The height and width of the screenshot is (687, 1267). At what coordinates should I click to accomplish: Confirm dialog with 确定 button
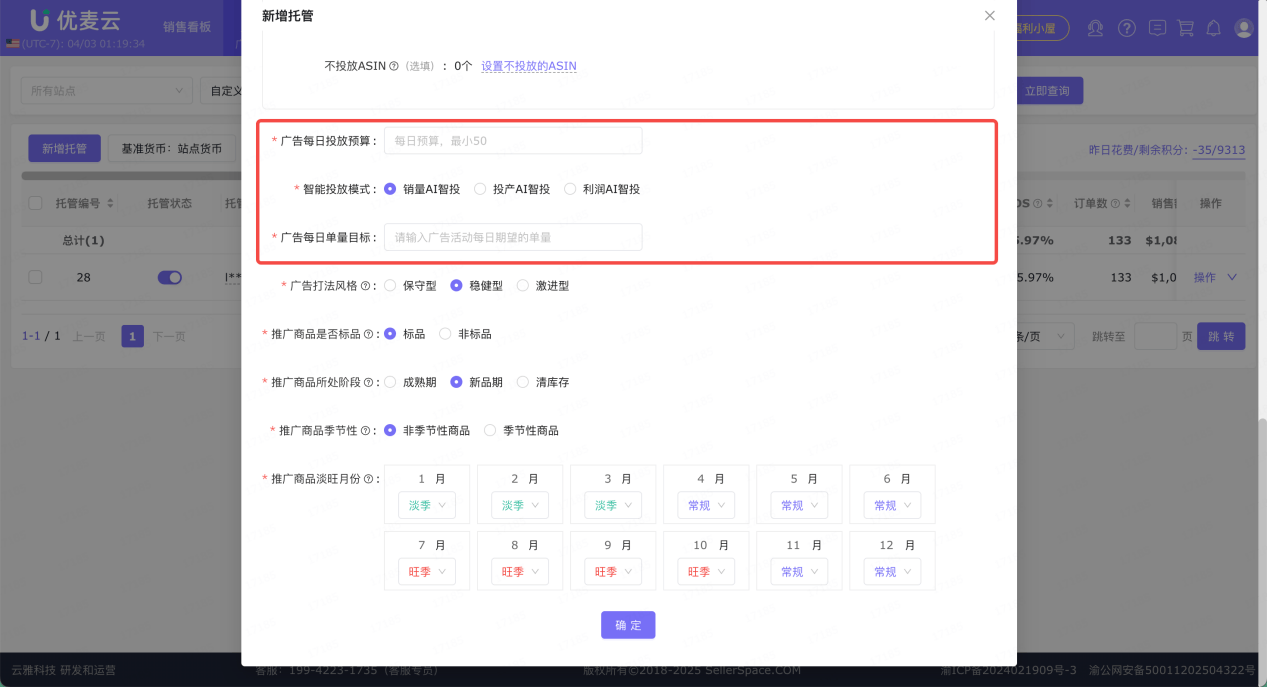(628, 625)
